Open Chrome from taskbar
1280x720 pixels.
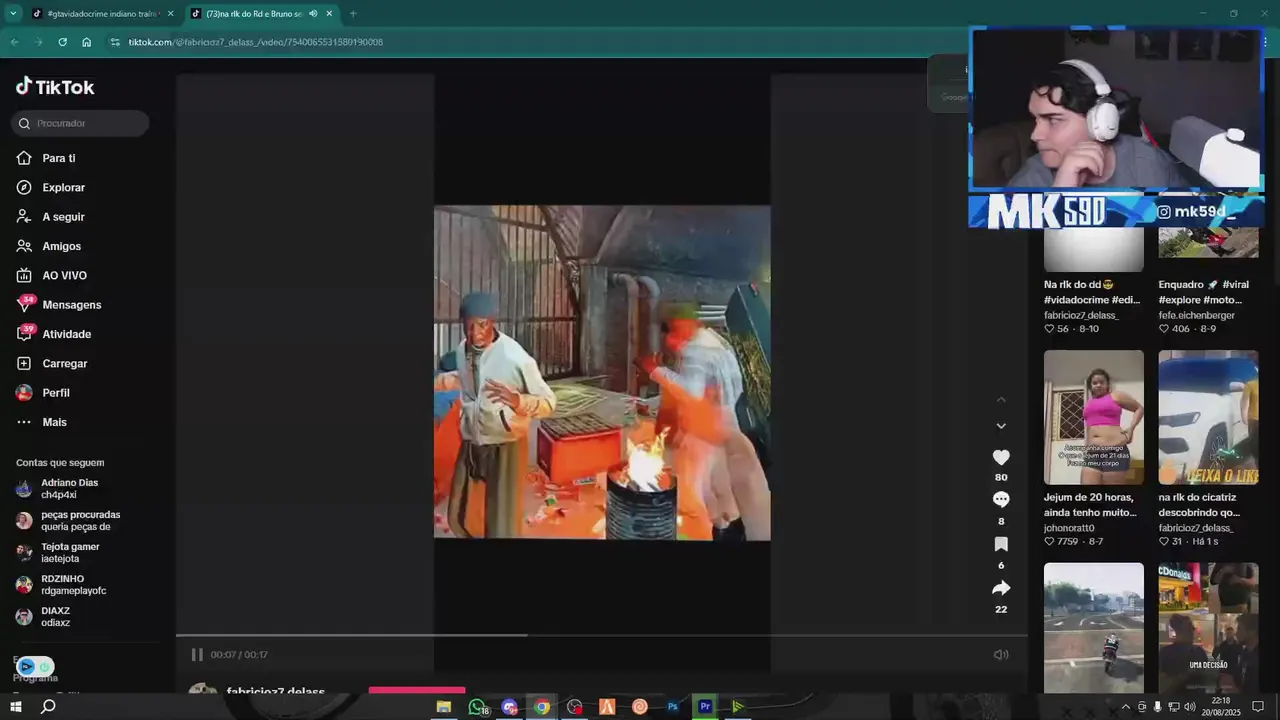pyautogui.click(x=541, y=707)
